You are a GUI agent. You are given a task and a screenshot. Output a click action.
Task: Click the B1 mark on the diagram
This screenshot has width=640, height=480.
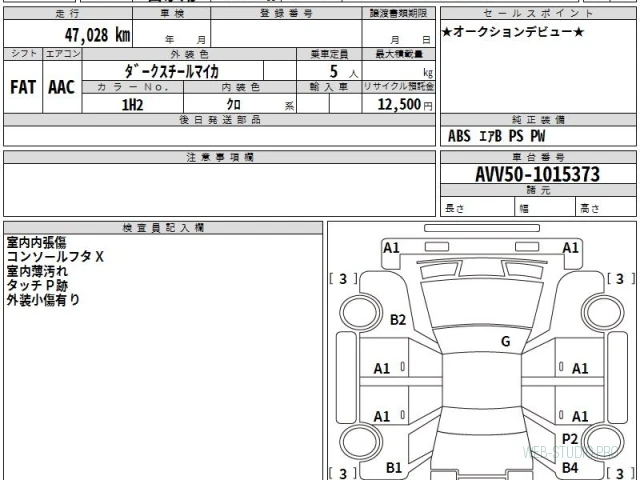pos(394,467)
